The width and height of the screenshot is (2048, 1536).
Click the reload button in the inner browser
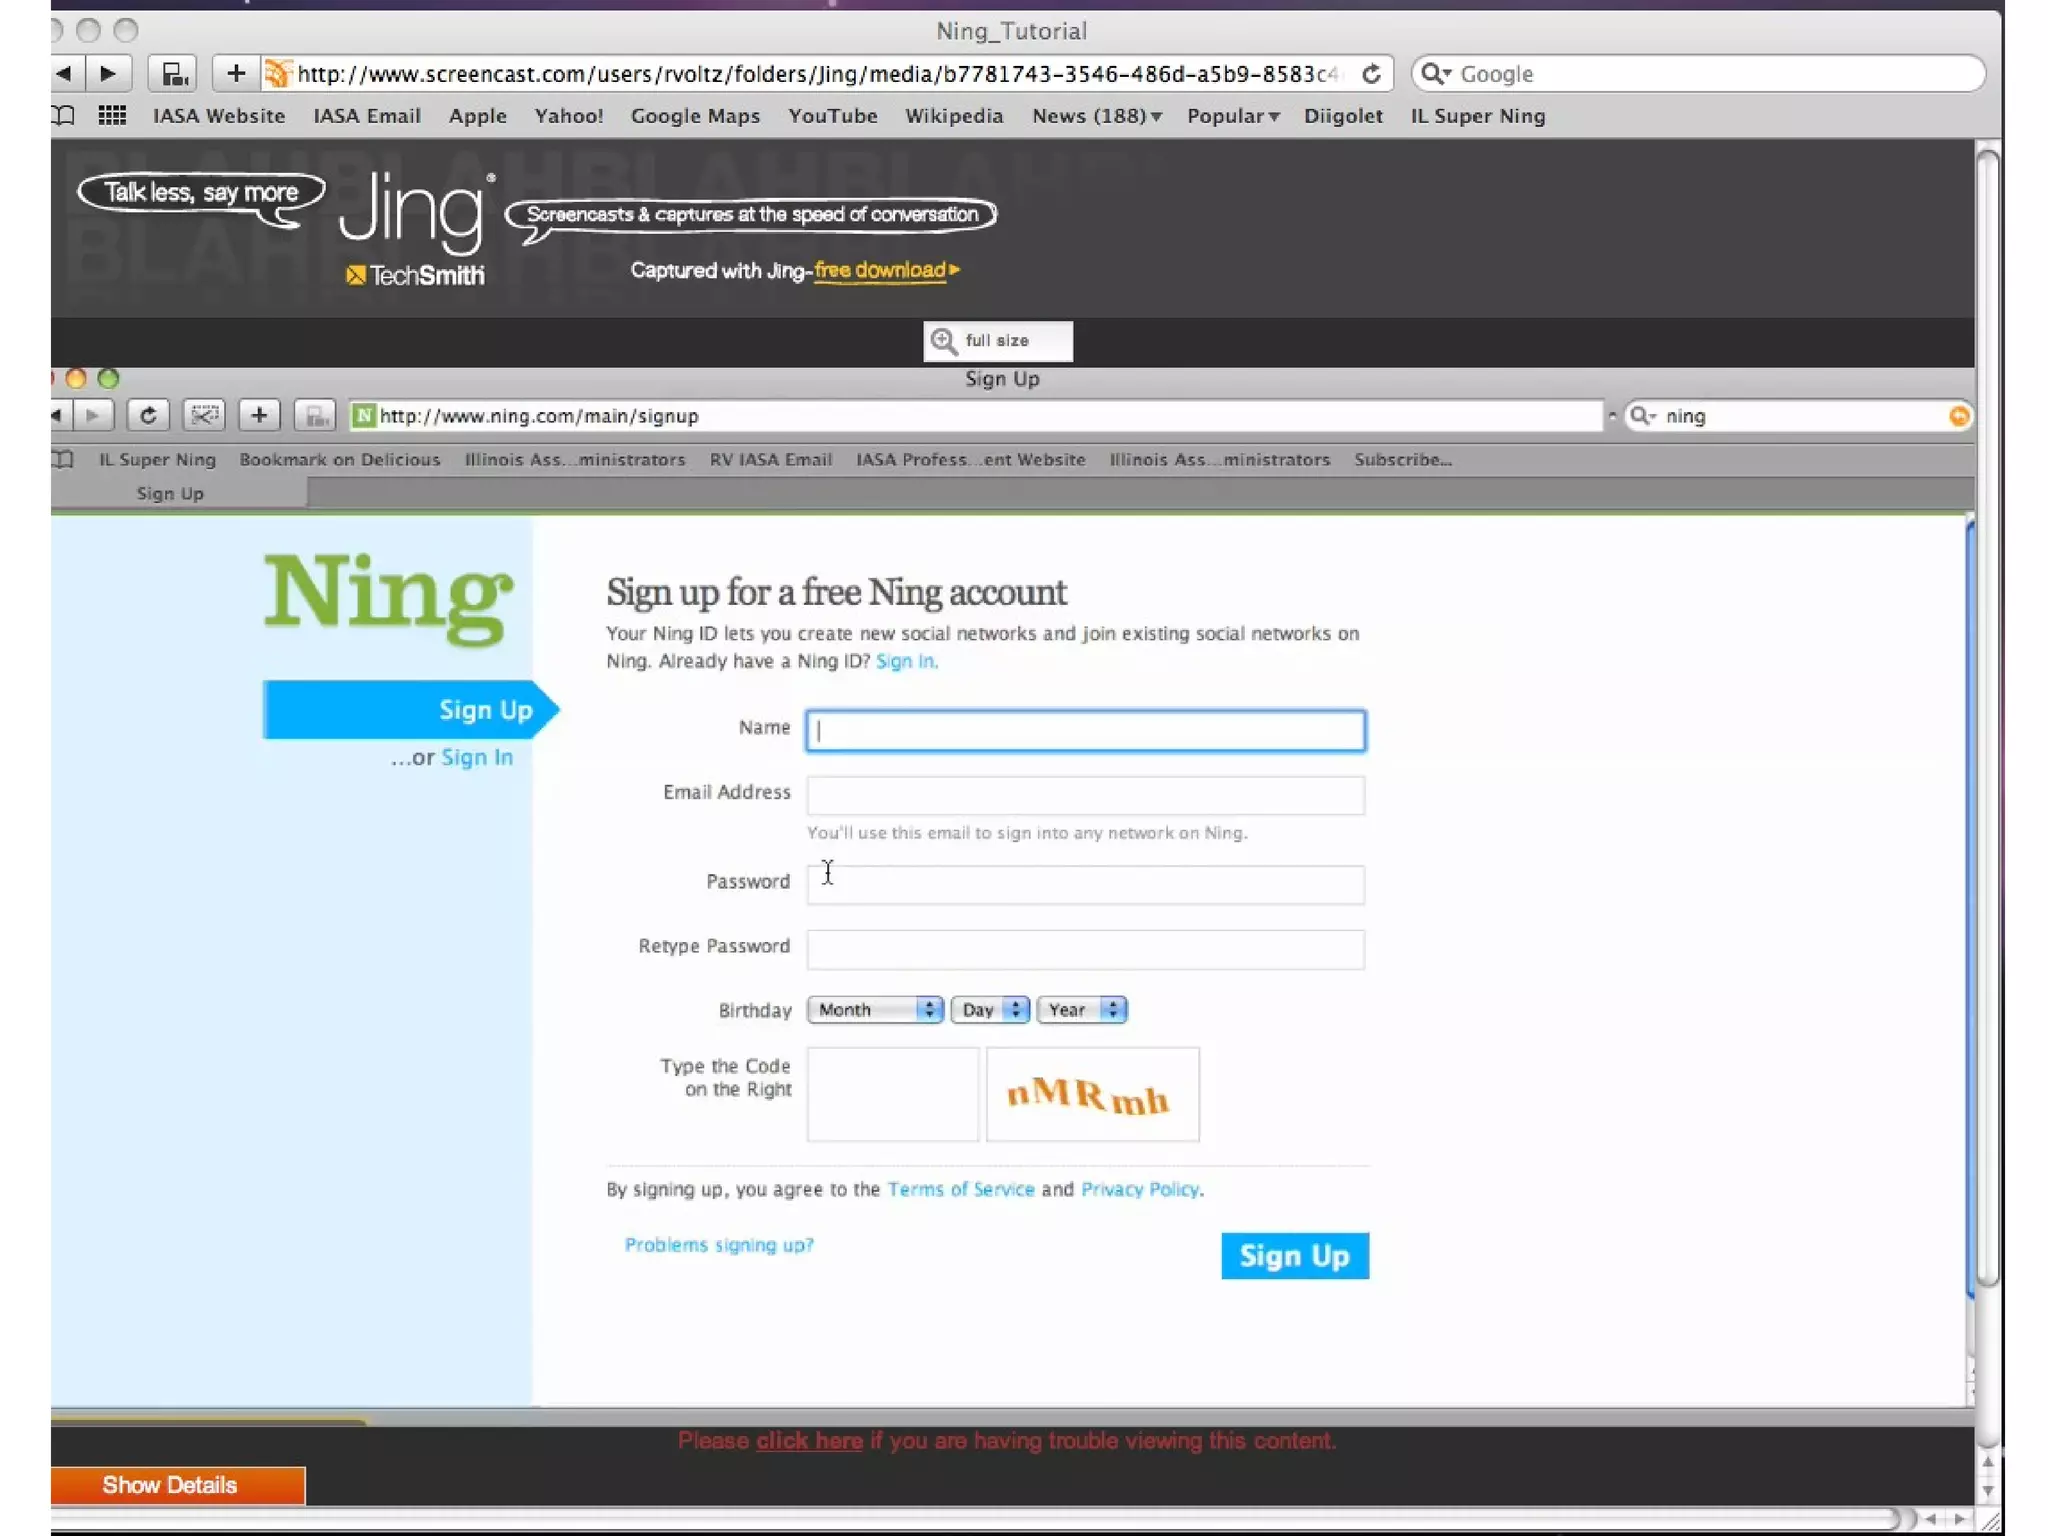[x=148, y=415]
